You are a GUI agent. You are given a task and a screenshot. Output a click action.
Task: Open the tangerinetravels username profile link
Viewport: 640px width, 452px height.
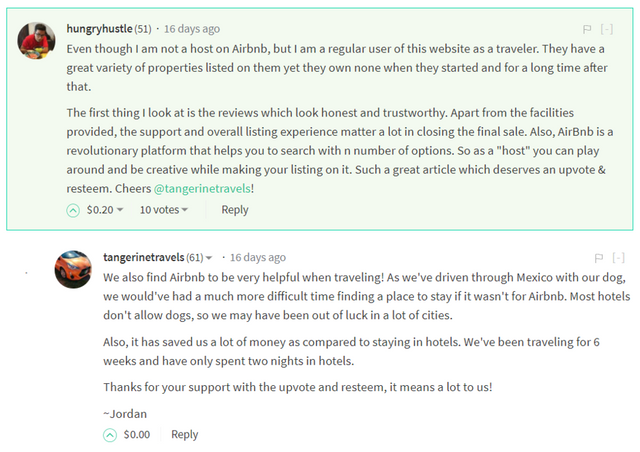(144, 257)
